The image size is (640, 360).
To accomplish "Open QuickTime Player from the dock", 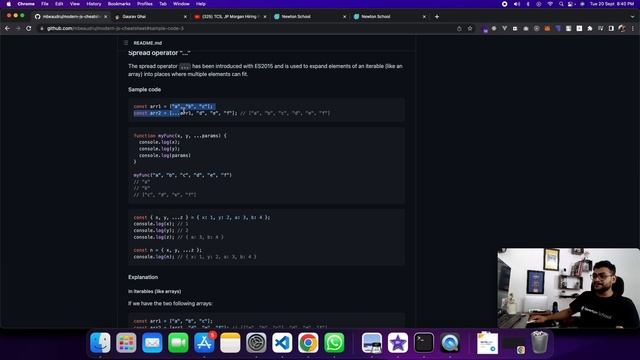I will (450, 342).
